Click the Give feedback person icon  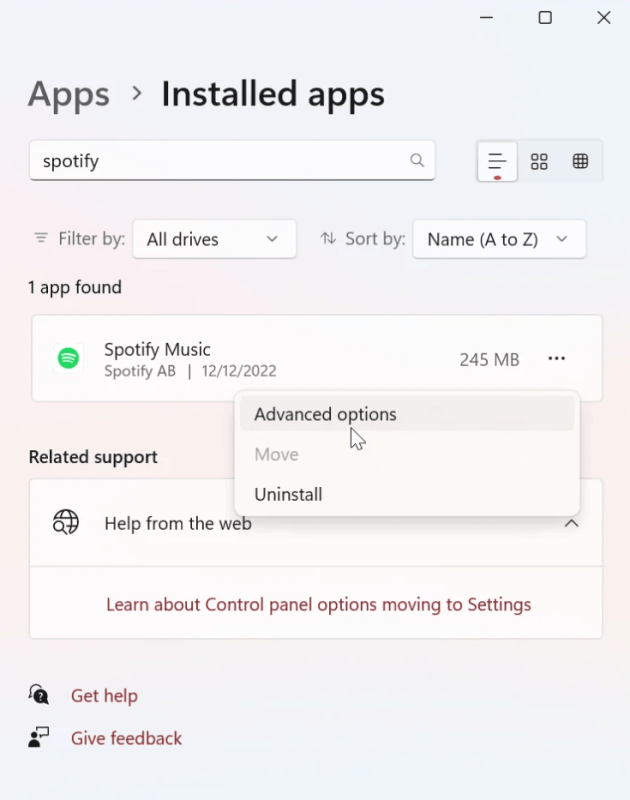[x=39, y=737]
